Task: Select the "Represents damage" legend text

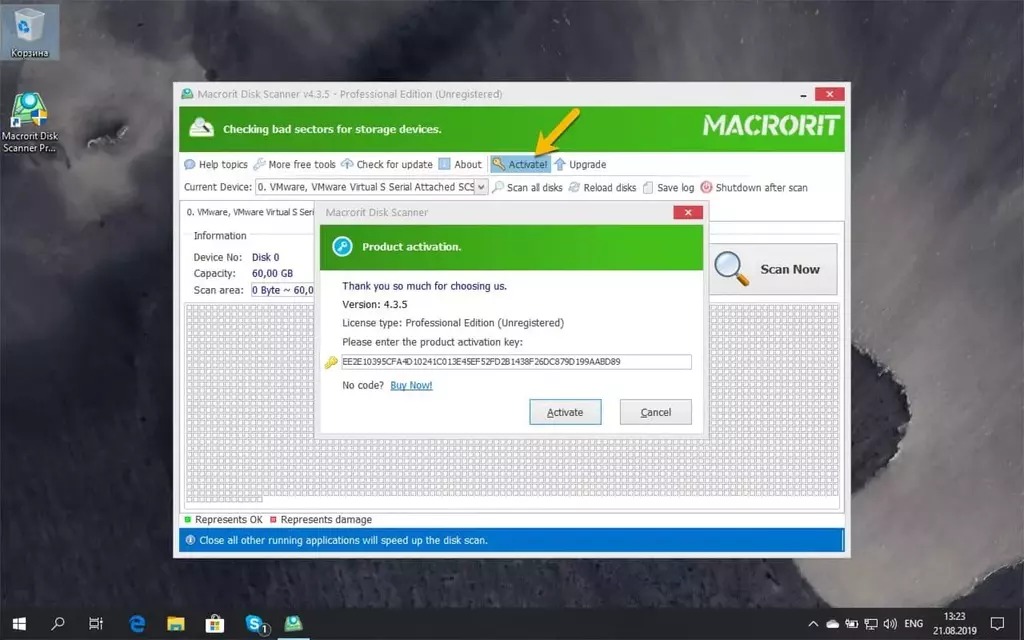Action: tap(326, 520)
